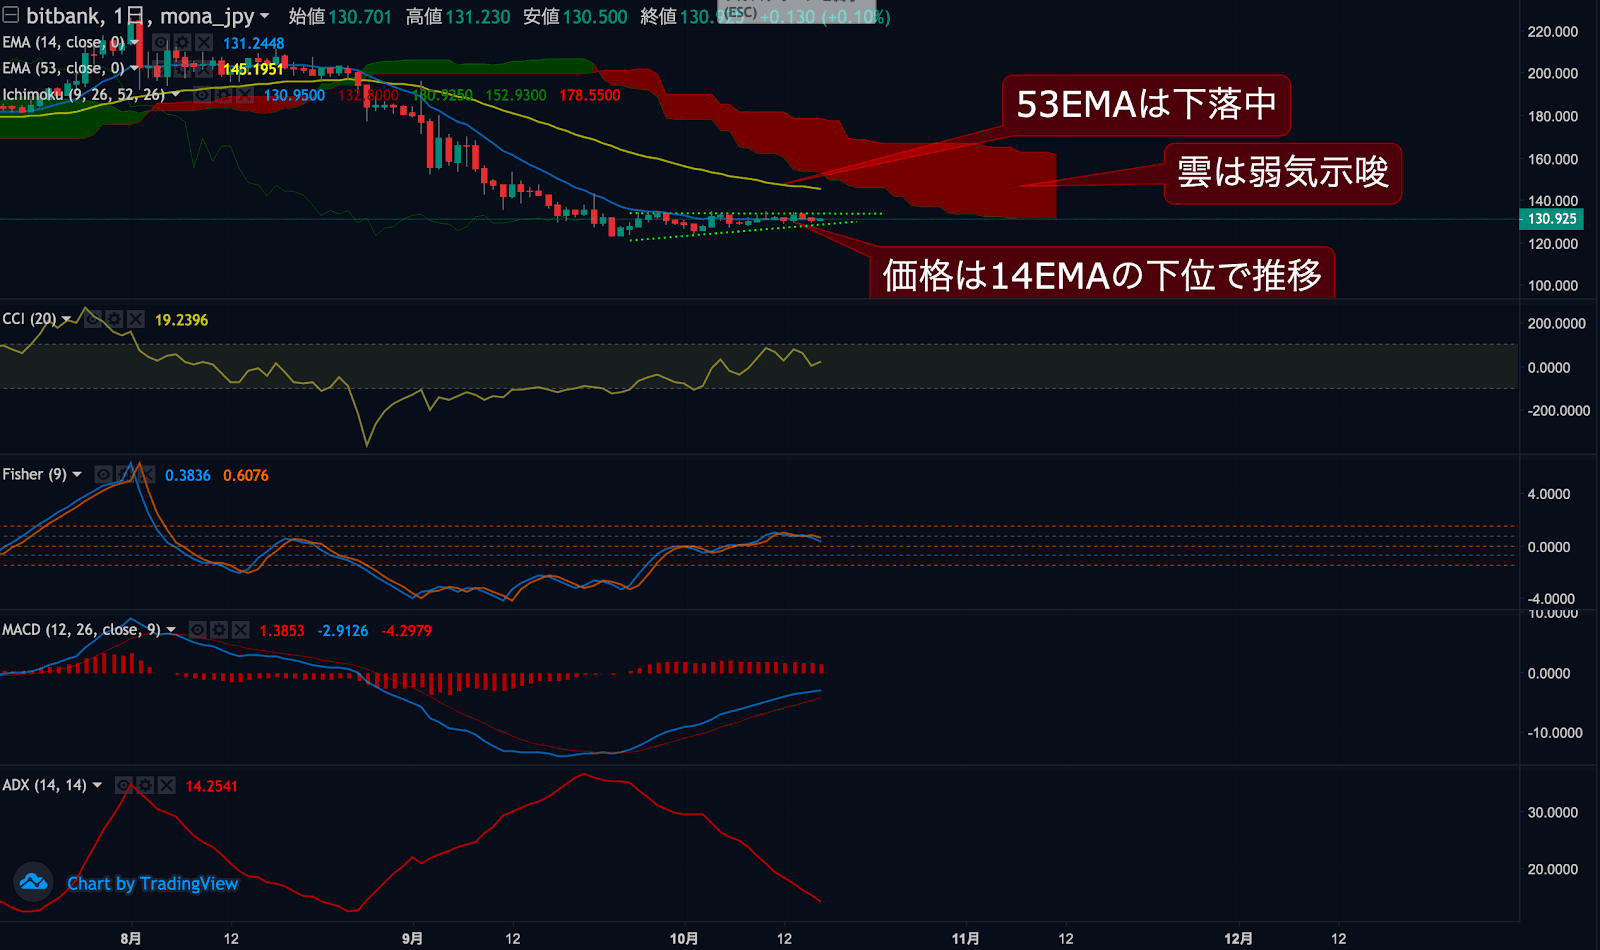Expand the Ichimoku indicator dropdown arrow
1600x950 pixels.
tap(176, 95)
